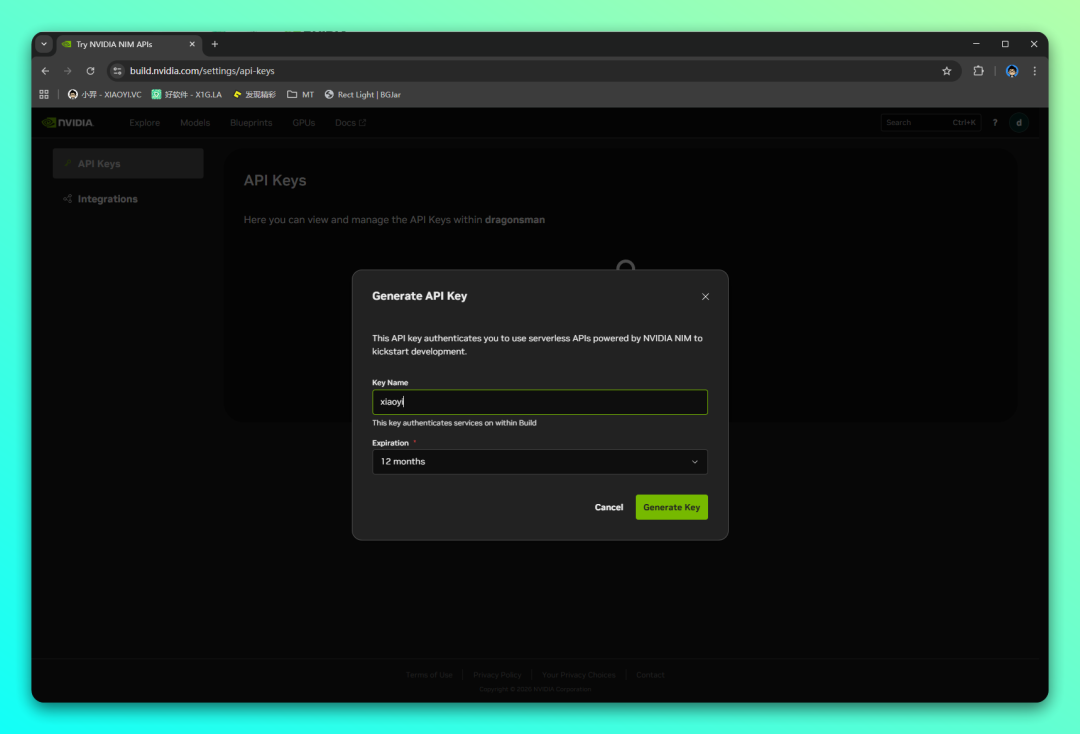Go back to the previous page
The height and width of the screenshot is (734, 1080).
tap(45, 71)
